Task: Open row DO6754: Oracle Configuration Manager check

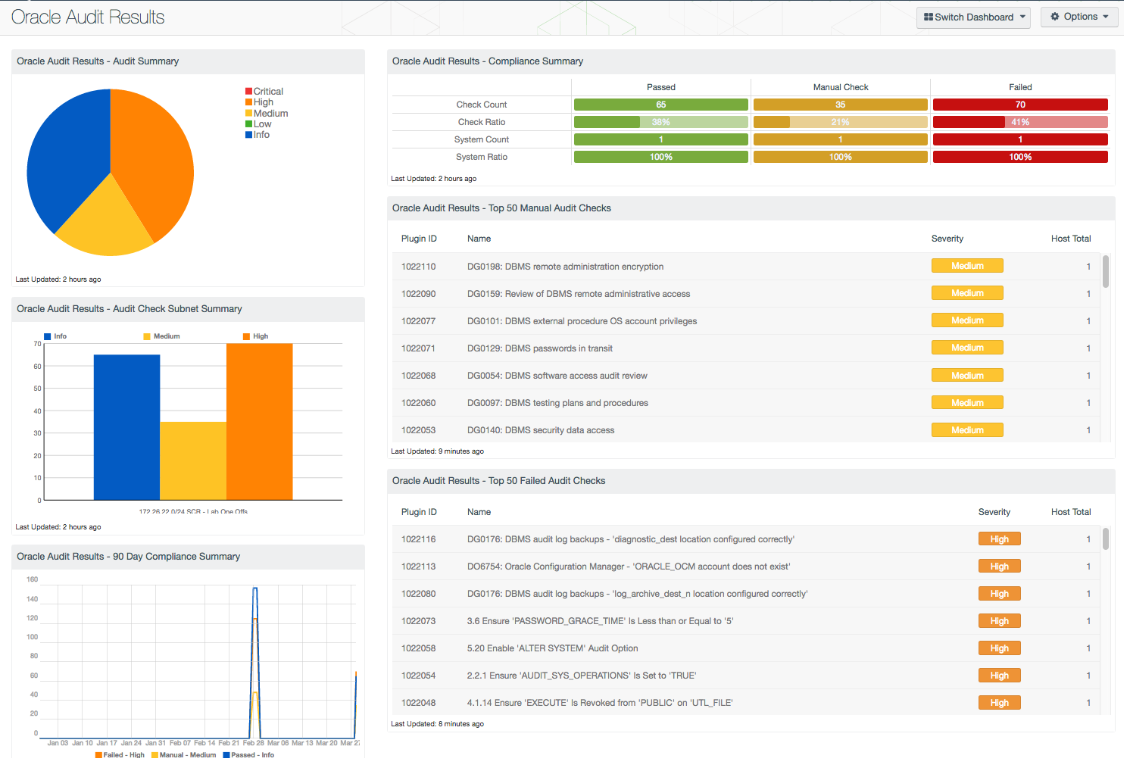Action: point(747,567)
